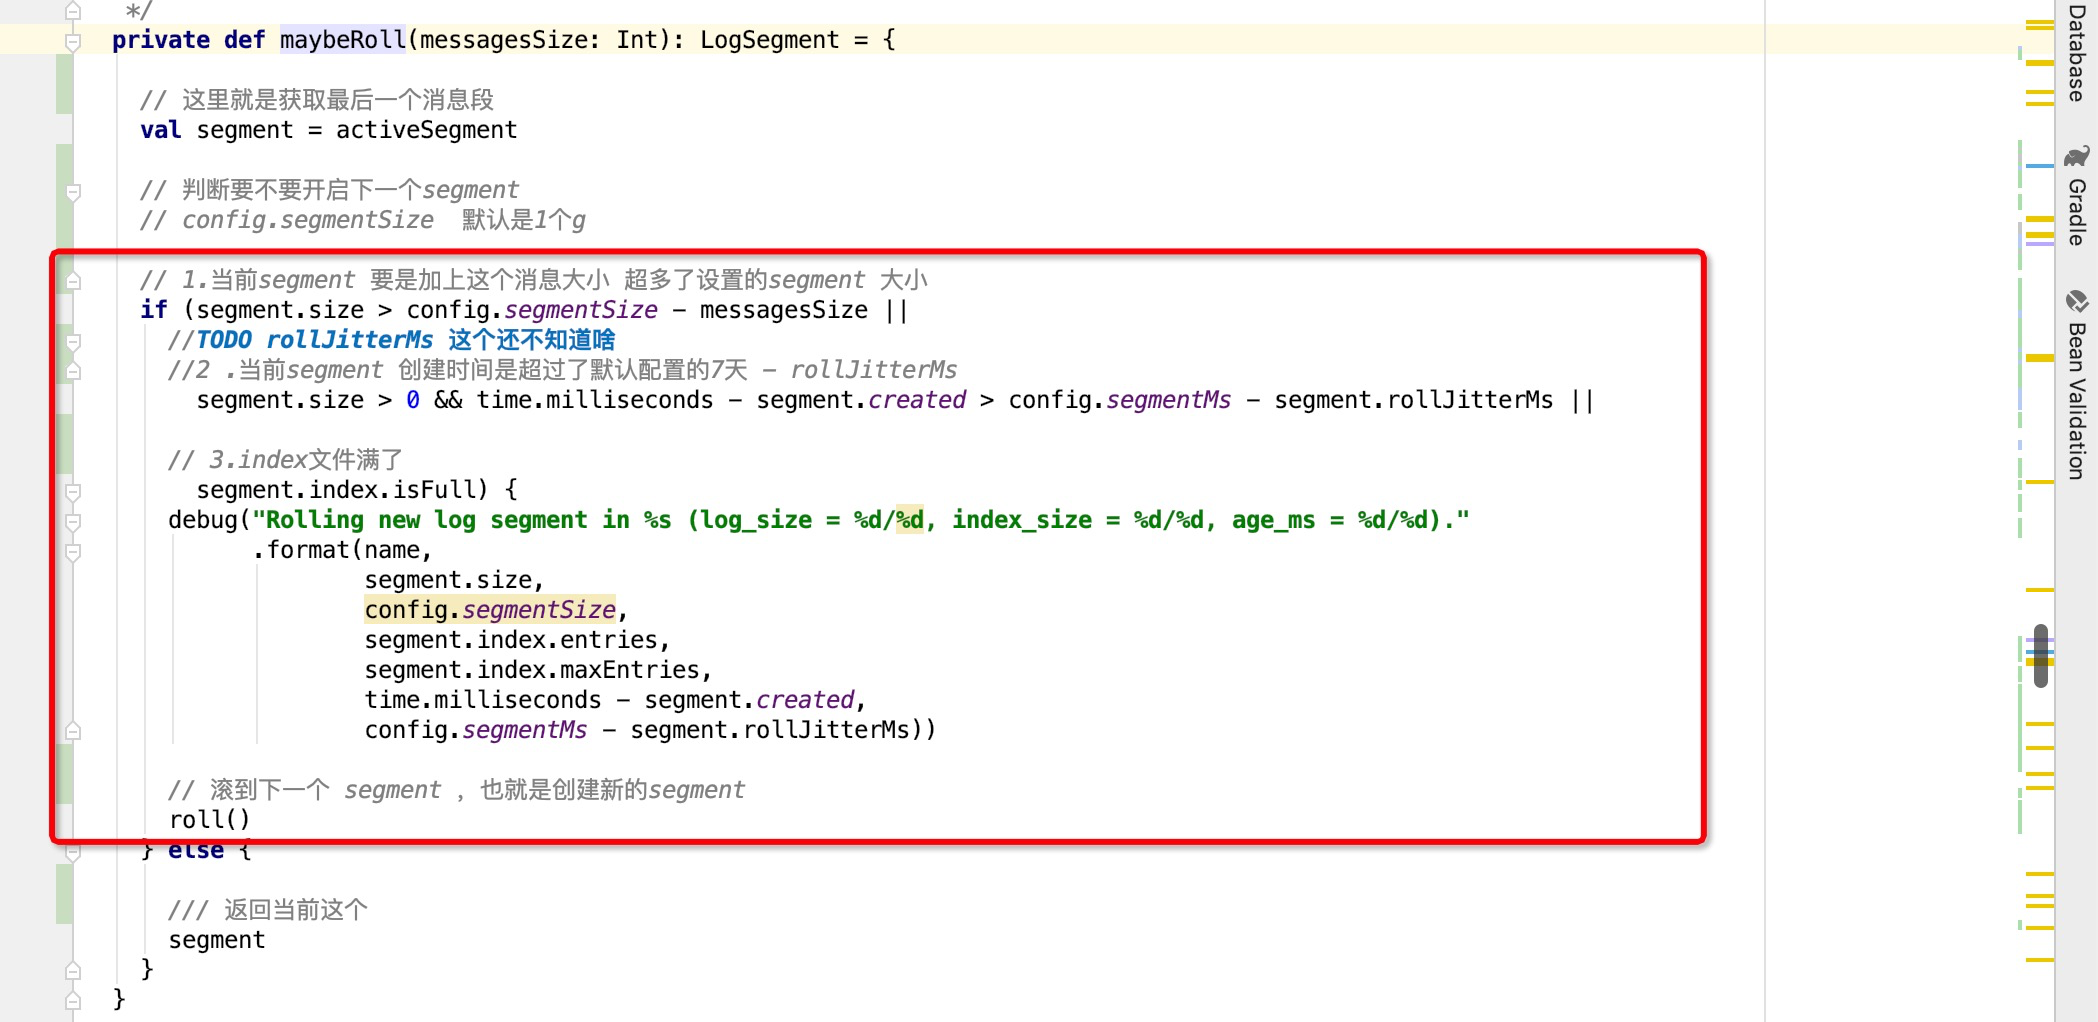Click the 'private' keyword
The width and height of the screenshot is (2098, 1022).
[161, 40]
